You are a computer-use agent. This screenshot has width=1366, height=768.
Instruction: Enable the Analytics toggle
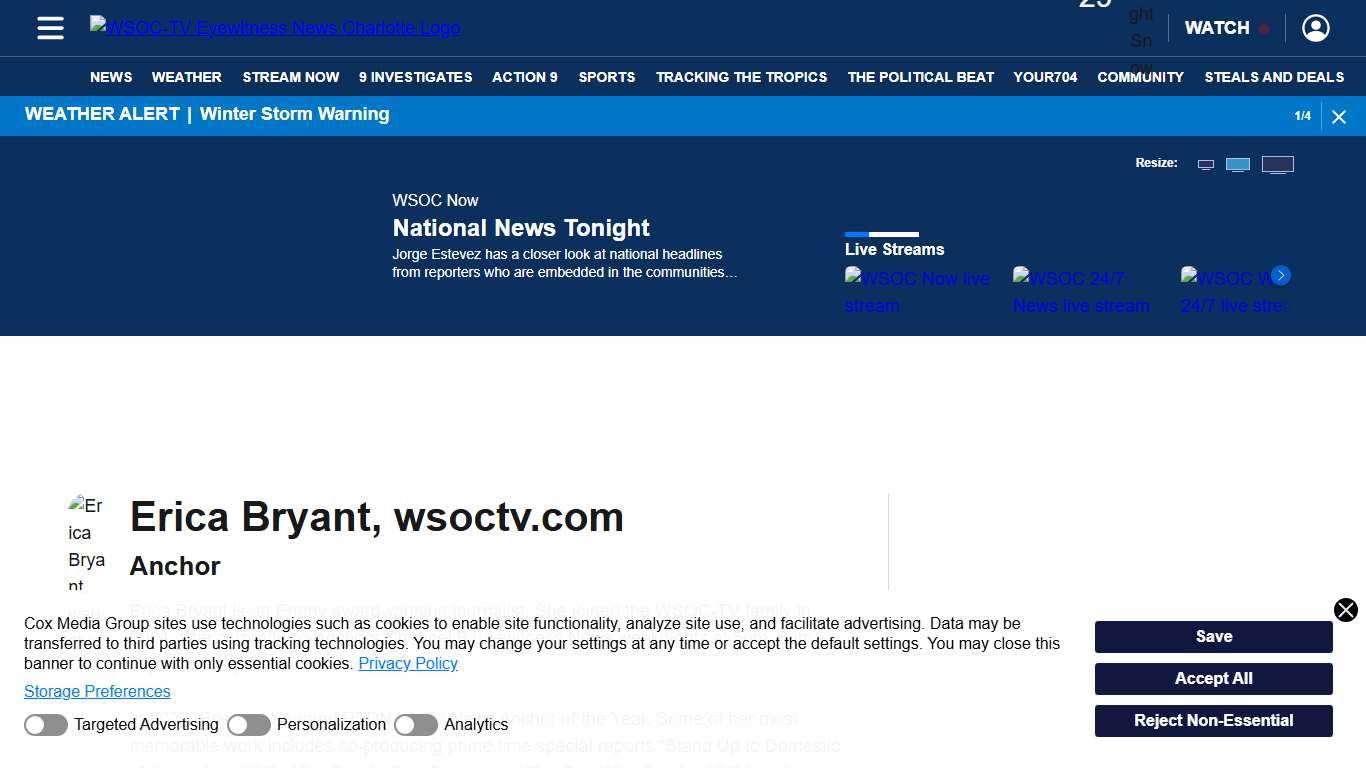click(416, 724)
